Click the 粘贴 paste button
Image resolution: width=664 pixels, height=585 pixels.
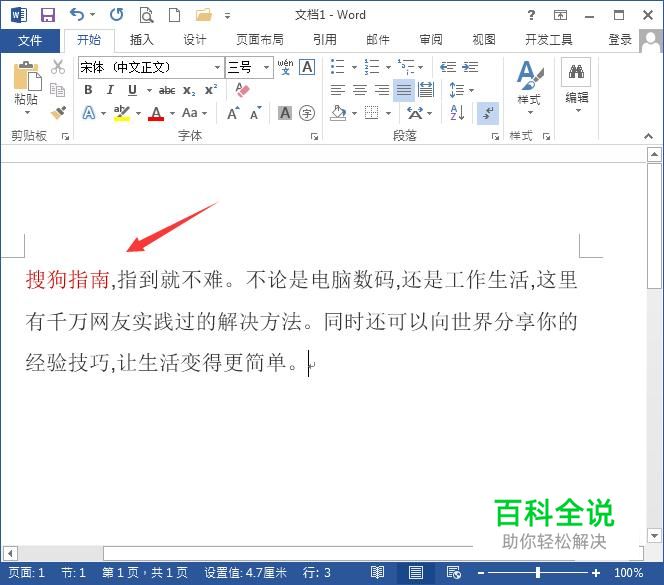coord(26,87)
